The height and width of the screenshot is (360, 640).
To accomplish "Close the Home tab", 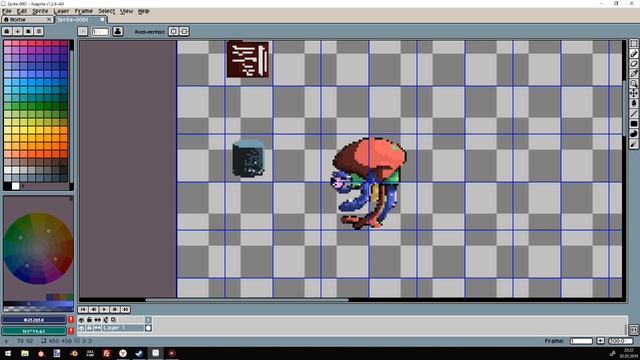I will (49, 19).
